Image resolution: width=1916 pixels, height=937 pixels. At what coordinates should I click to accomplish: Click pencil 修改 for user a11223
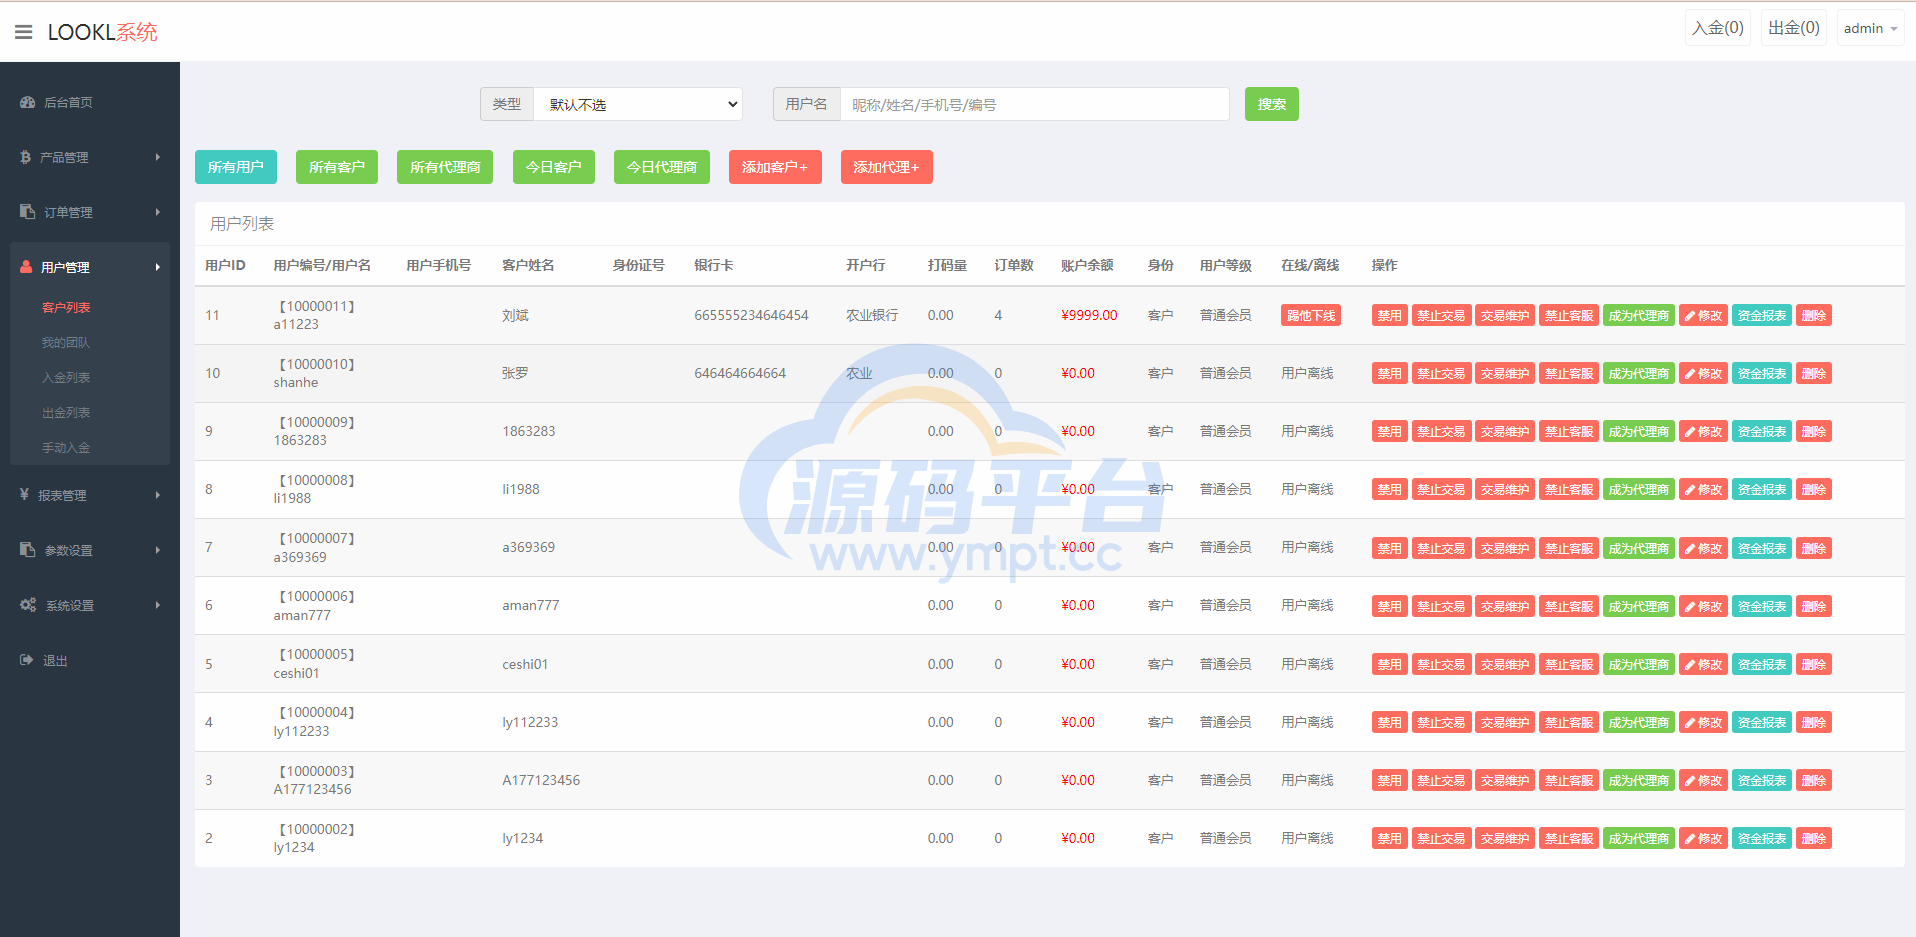[x=1703, y=315]
